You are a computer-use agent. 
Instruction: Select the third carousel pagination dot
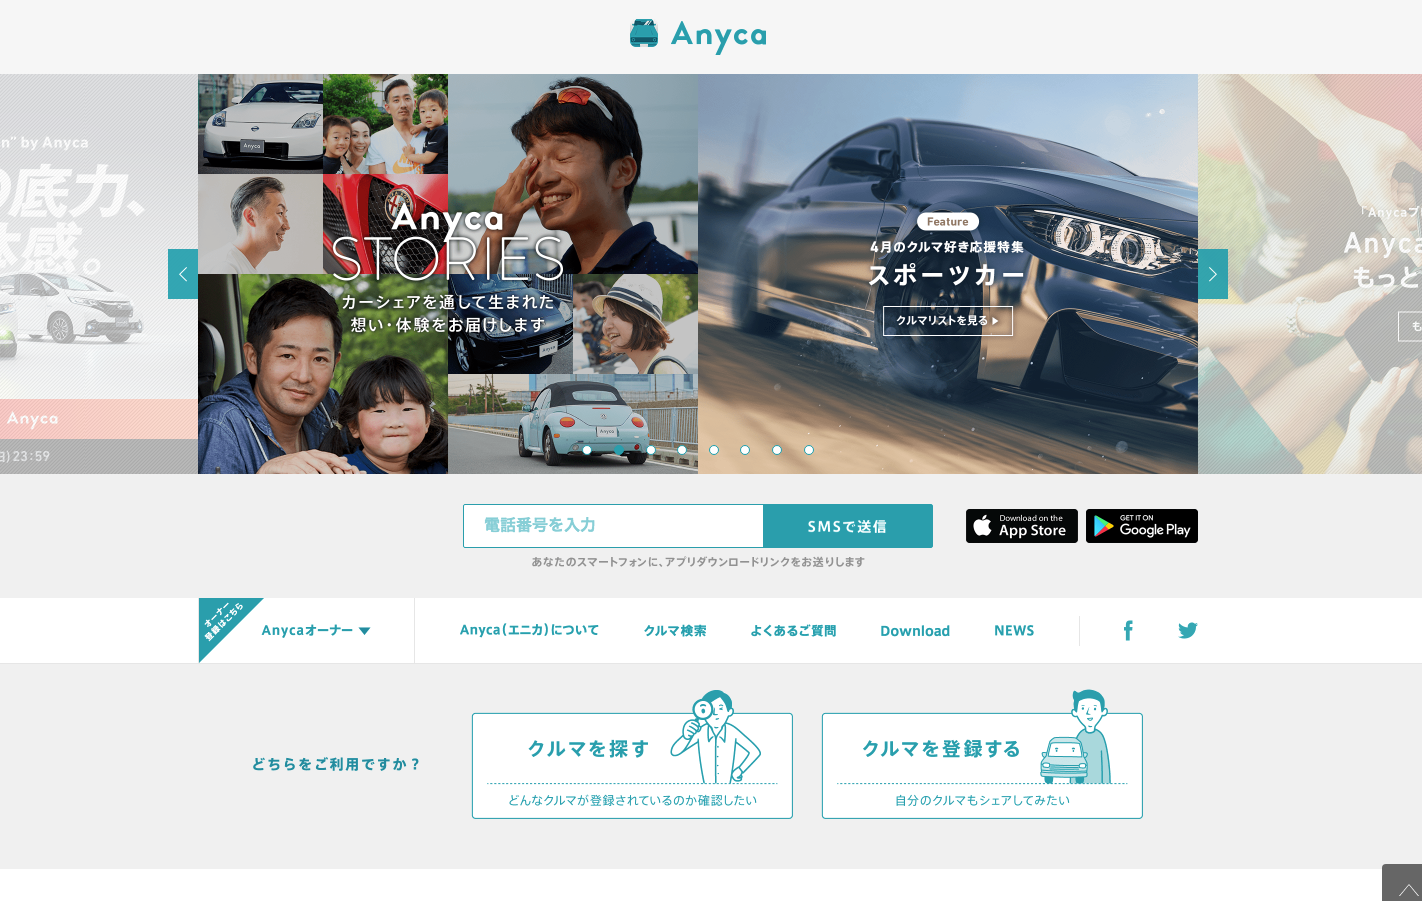[651, 450]
